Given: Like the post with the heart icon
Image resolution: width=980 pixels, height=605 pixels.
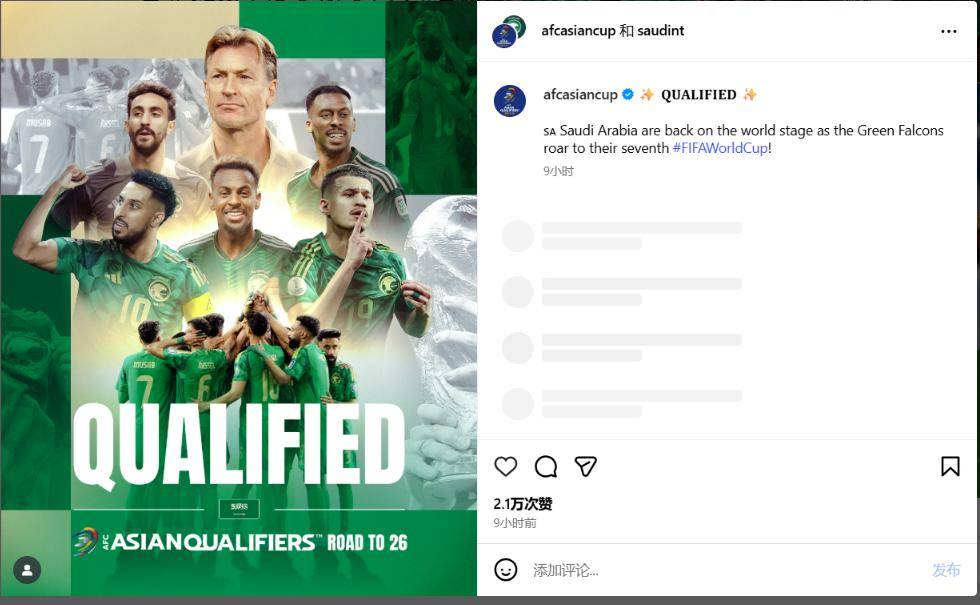Looking at the screenshot, I should pos(506,466).
